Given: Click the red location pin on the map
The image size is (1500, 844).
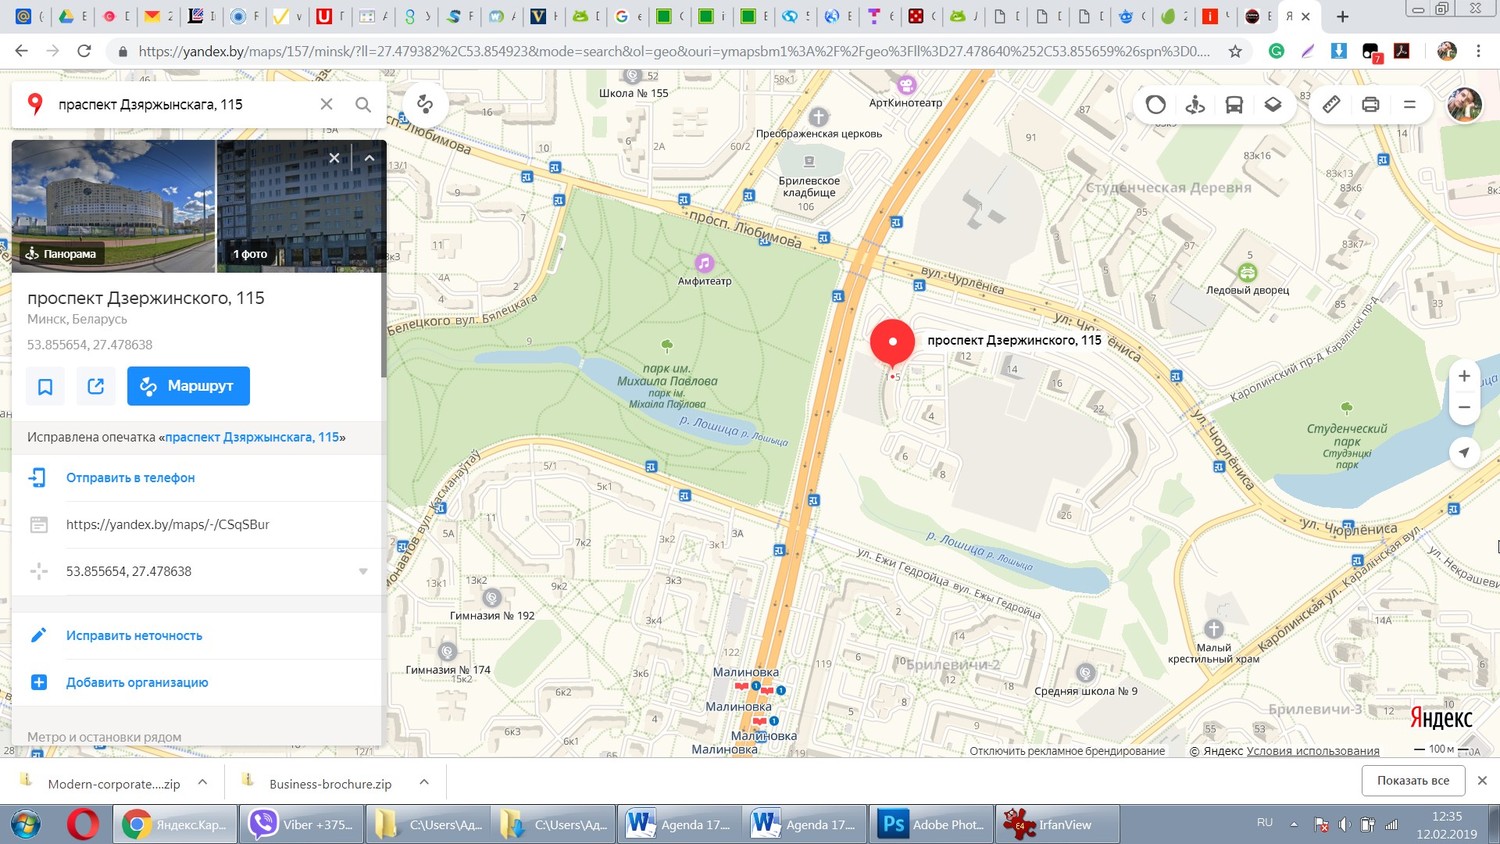Looking at the screenshot, I should (x=892, y=345).
